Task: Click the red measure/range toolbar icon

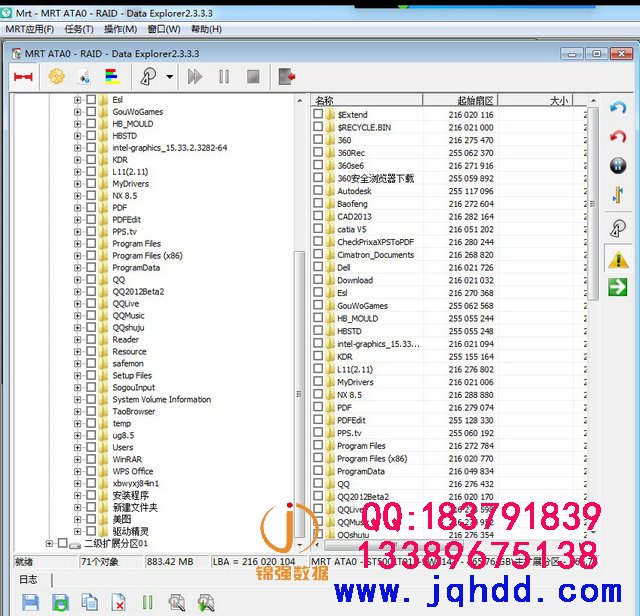Action: point(23,77)
